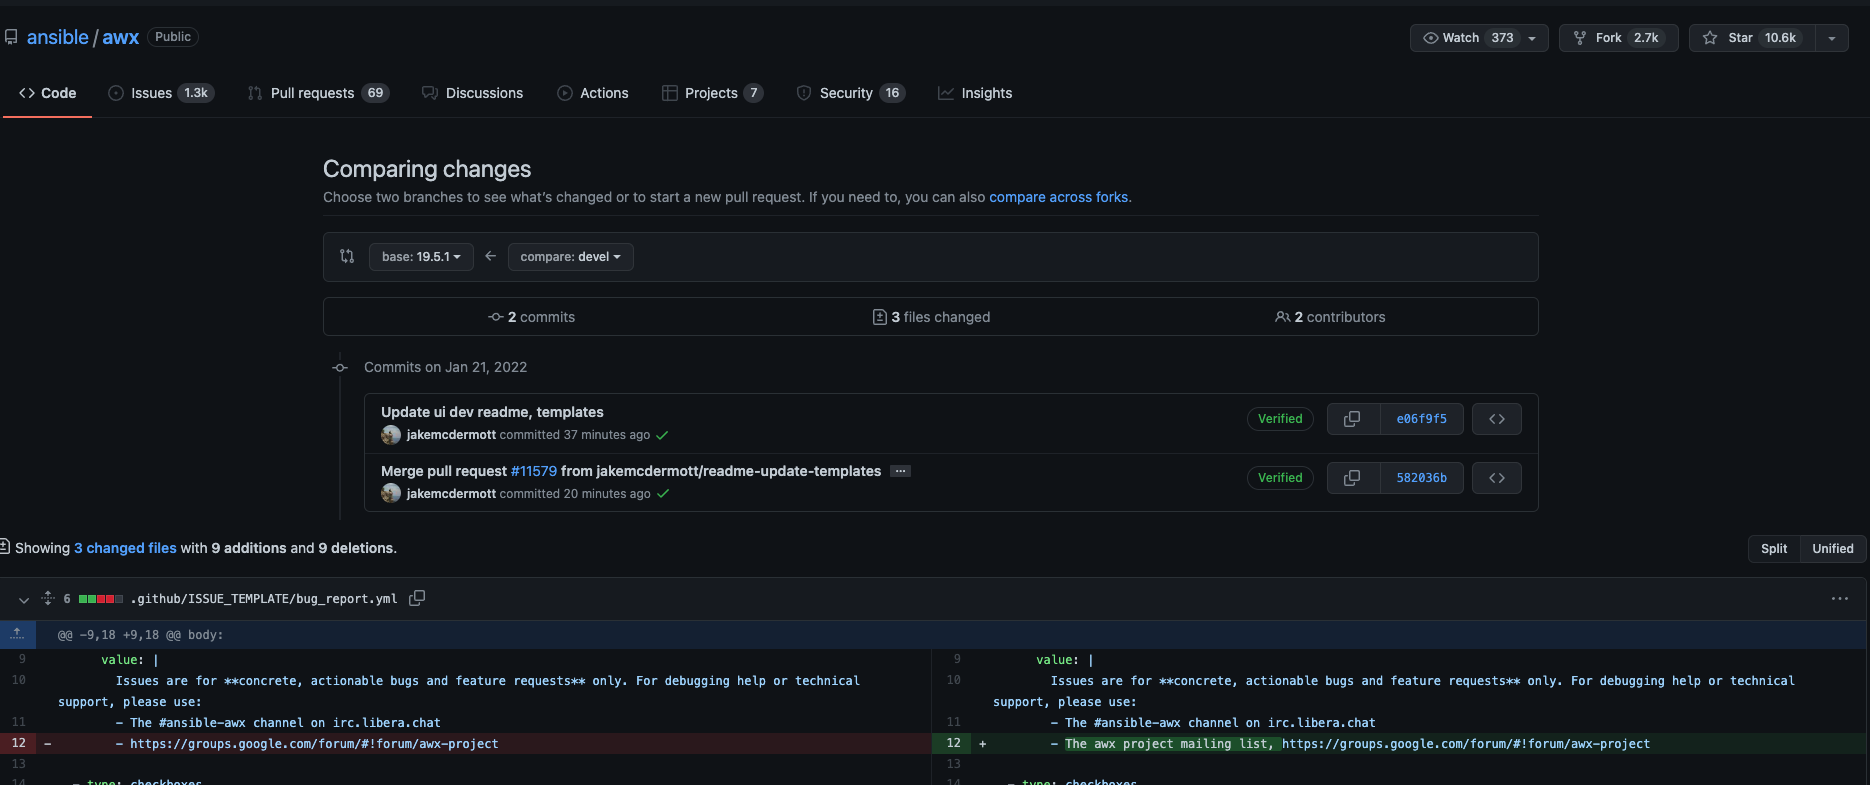Expand hidden lines above line 9

(17, 634)
